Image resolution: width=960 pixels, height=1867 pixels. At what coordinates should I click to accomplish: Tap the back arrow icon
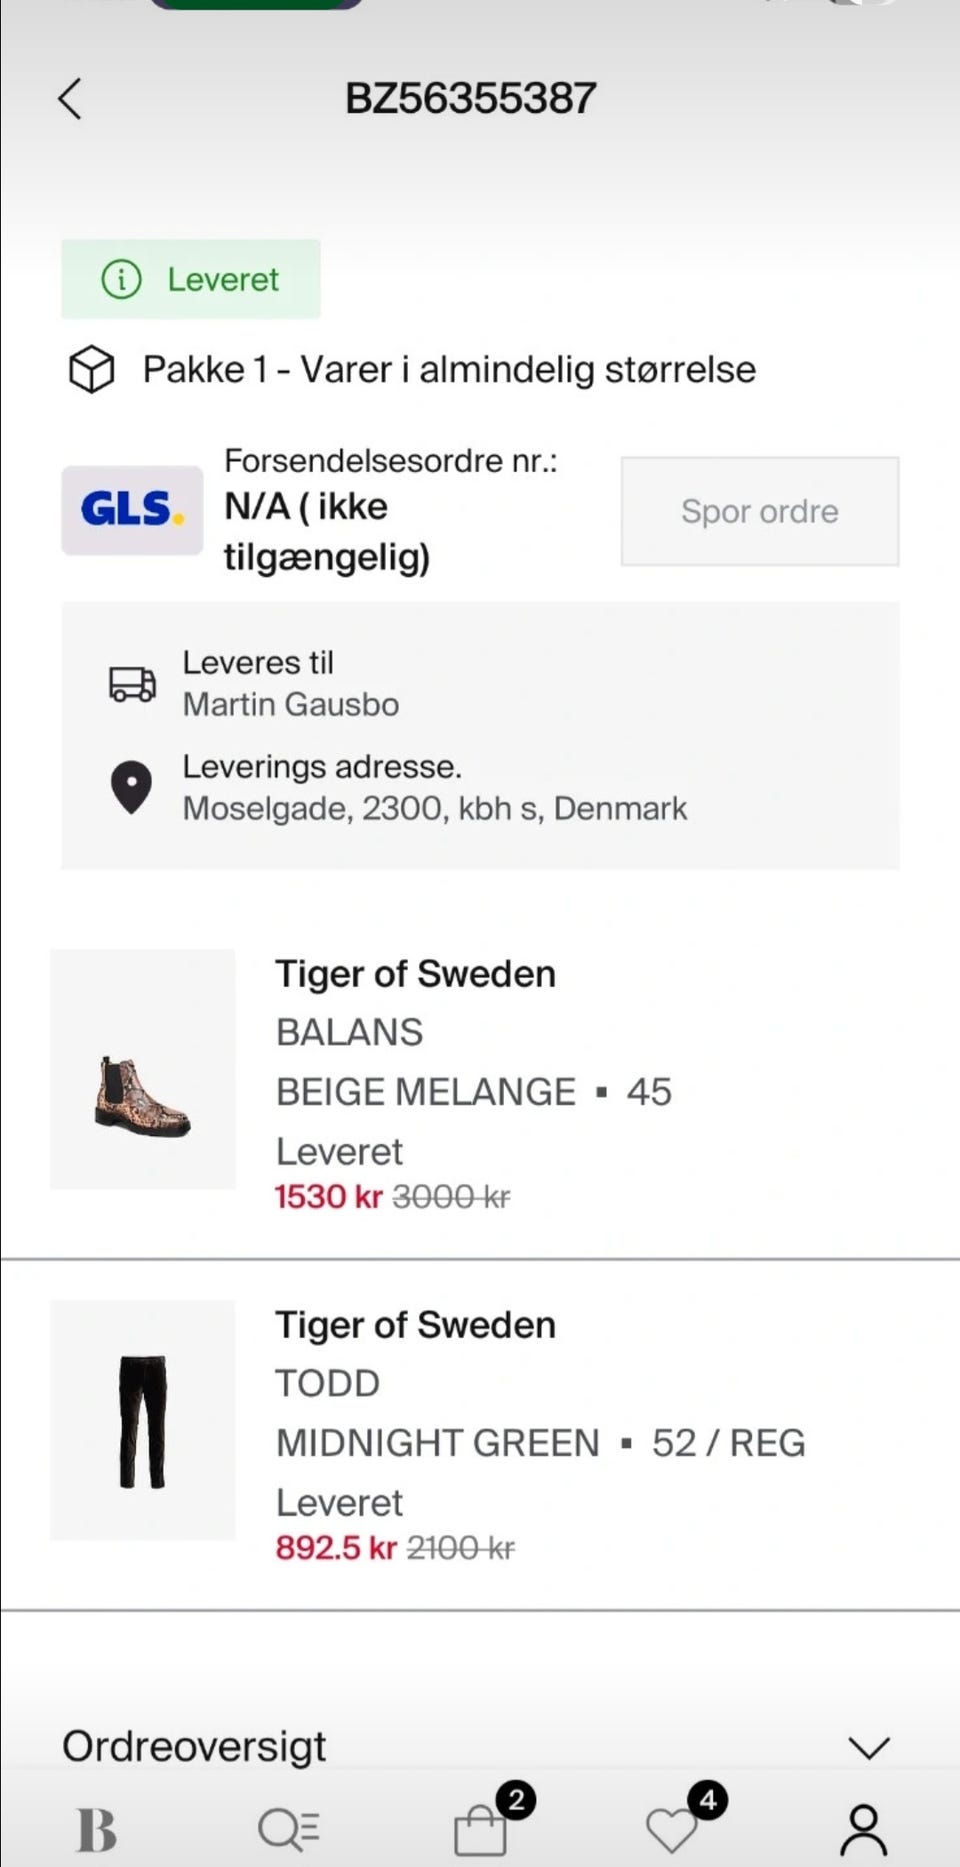point(69,99)
